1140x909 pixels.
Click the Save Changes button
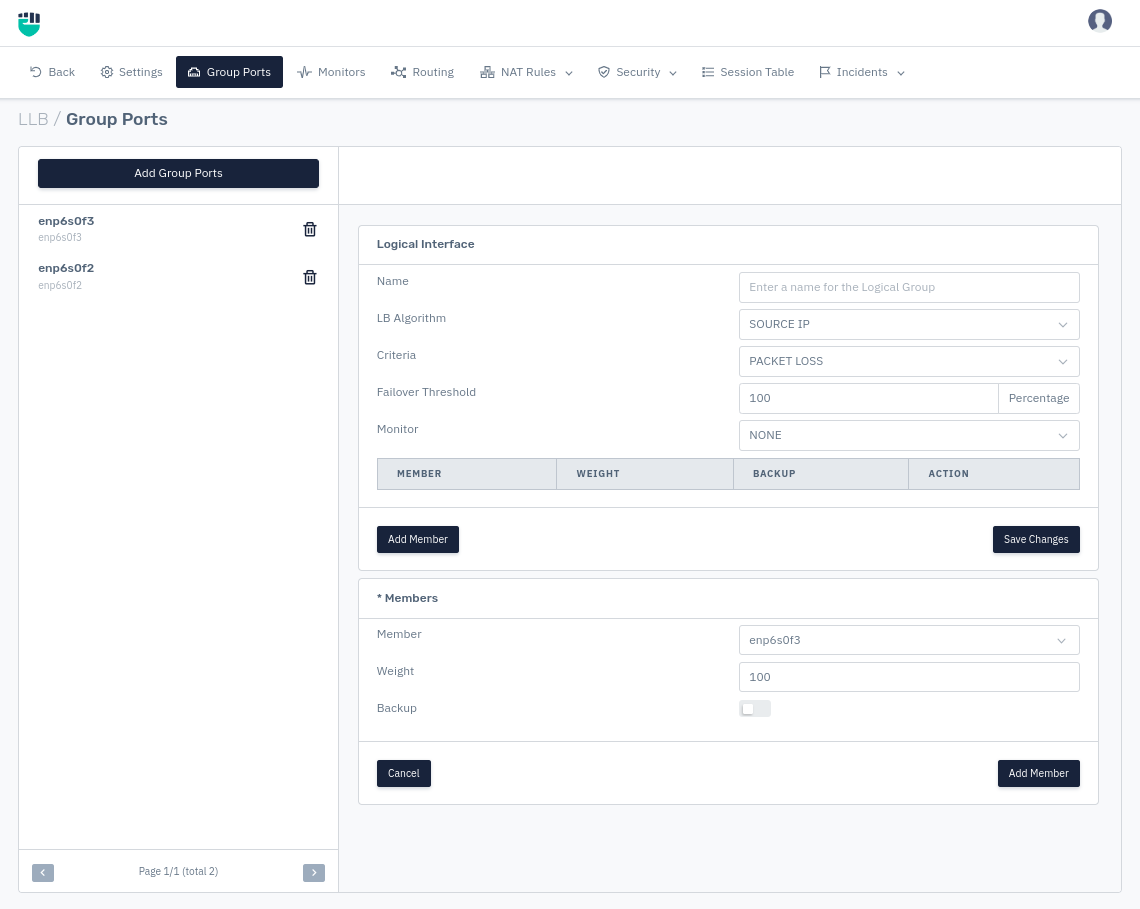[1035, 539]
